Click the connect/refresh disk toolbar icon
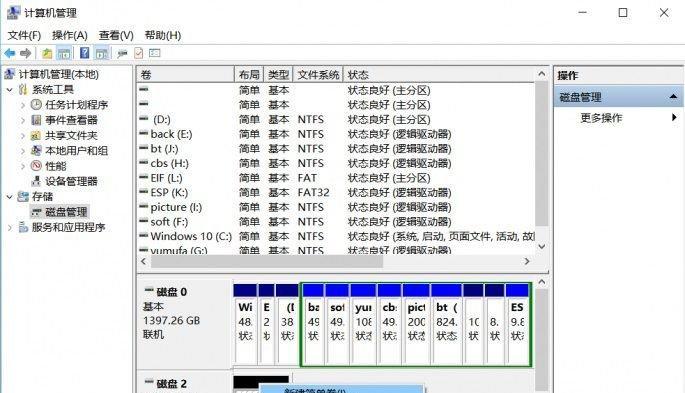 pyautogui.click(x=122, y=54)
